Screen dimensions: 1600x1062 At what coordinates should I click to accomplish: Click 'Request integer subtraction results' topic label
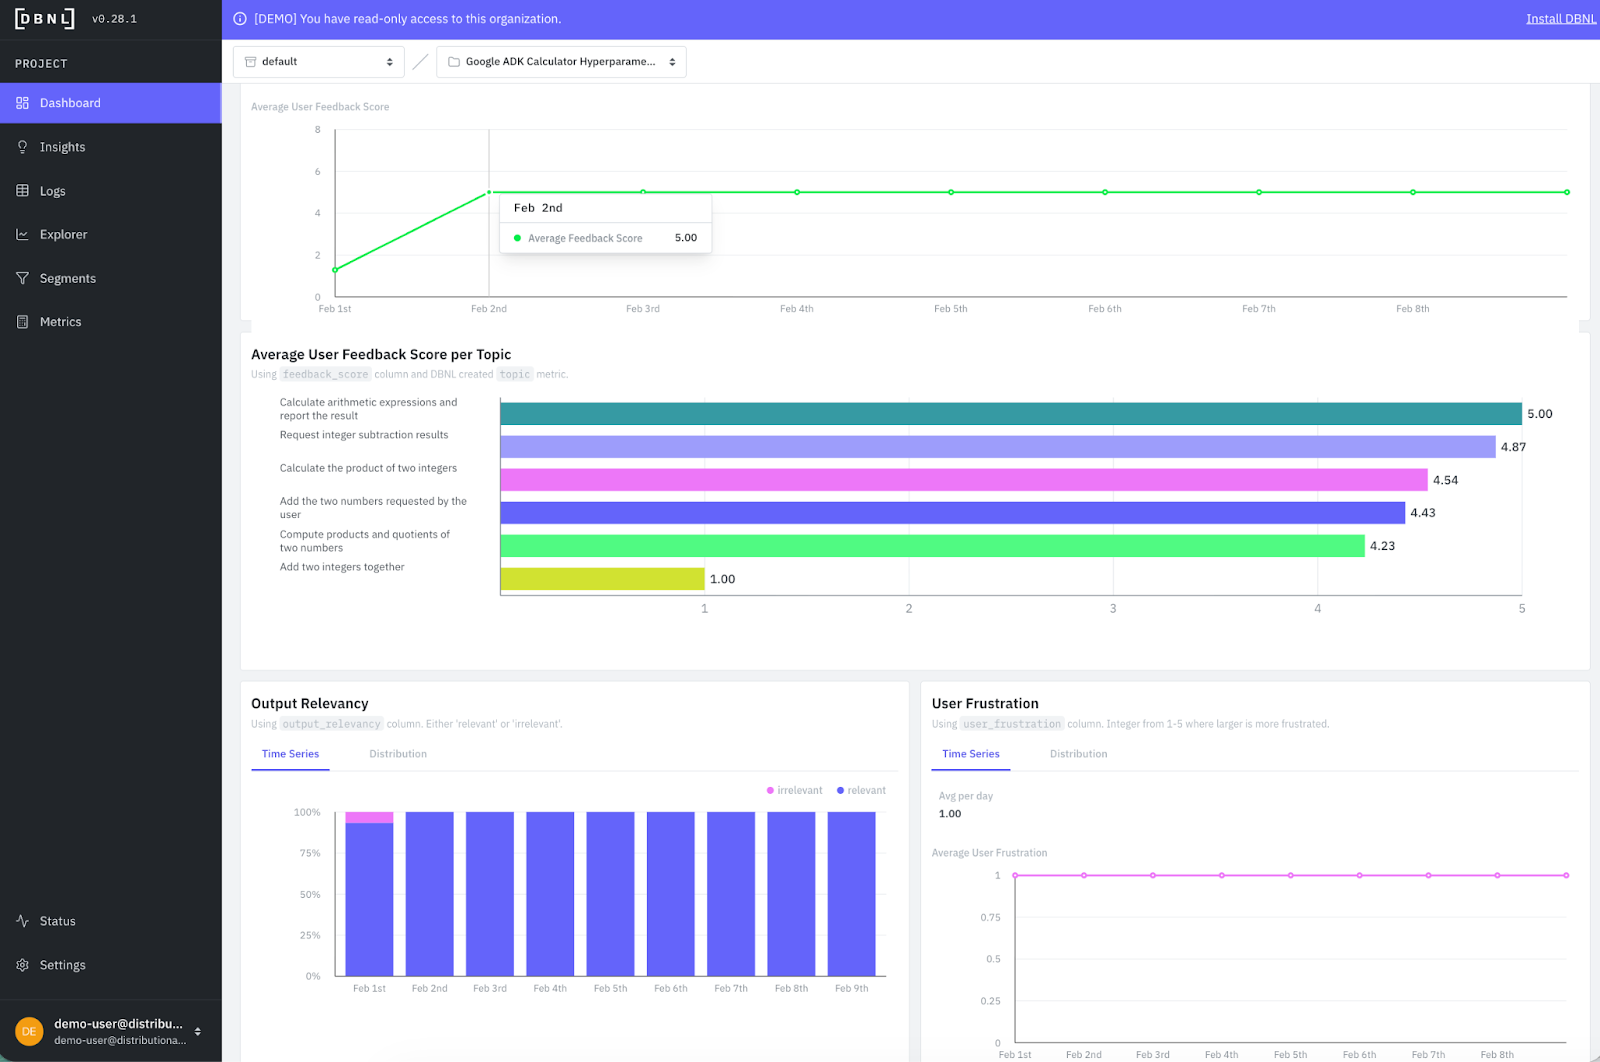pyautogui.click(x=364, y=435)
